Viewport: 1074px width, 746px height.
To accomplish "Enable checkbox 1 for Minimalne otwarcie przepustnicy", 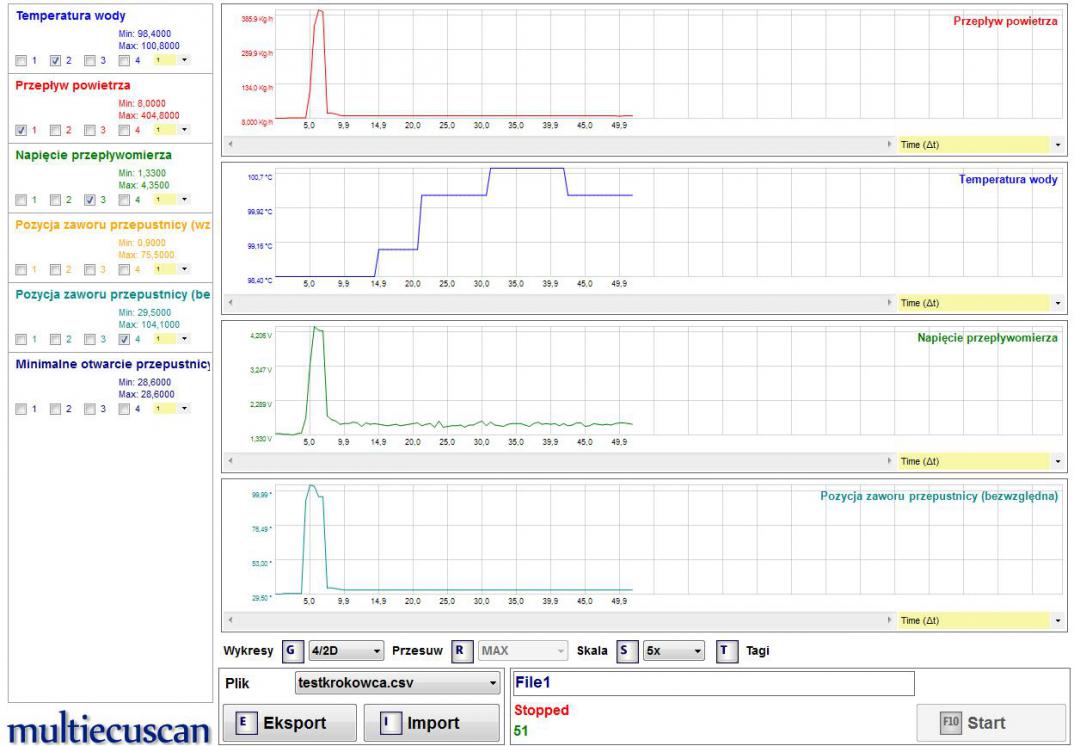I will click(22, 408).
